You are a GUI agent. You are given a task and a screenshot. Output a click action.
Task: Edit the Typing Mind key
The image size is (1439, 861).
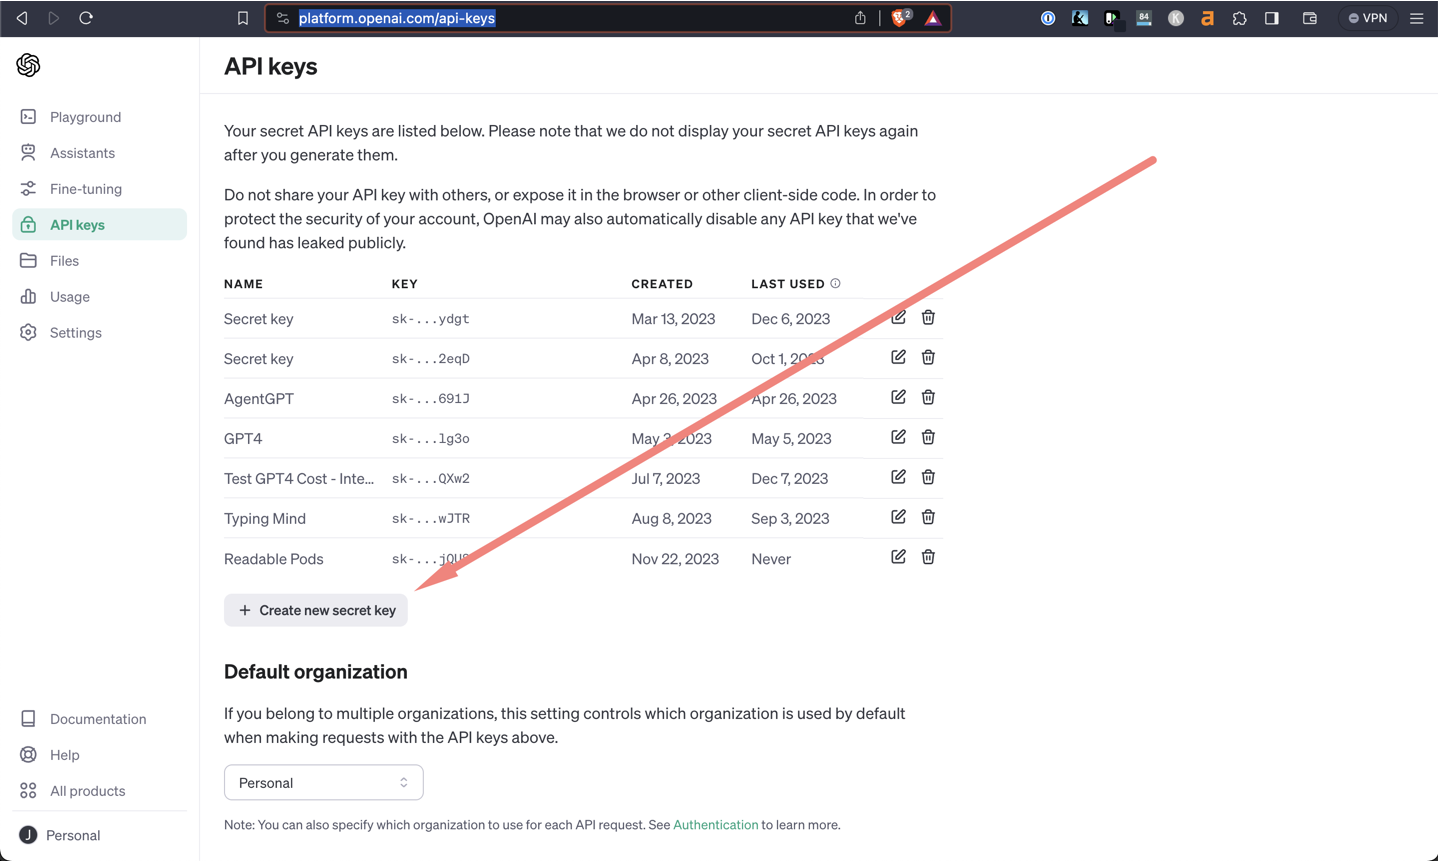[898, 517]
